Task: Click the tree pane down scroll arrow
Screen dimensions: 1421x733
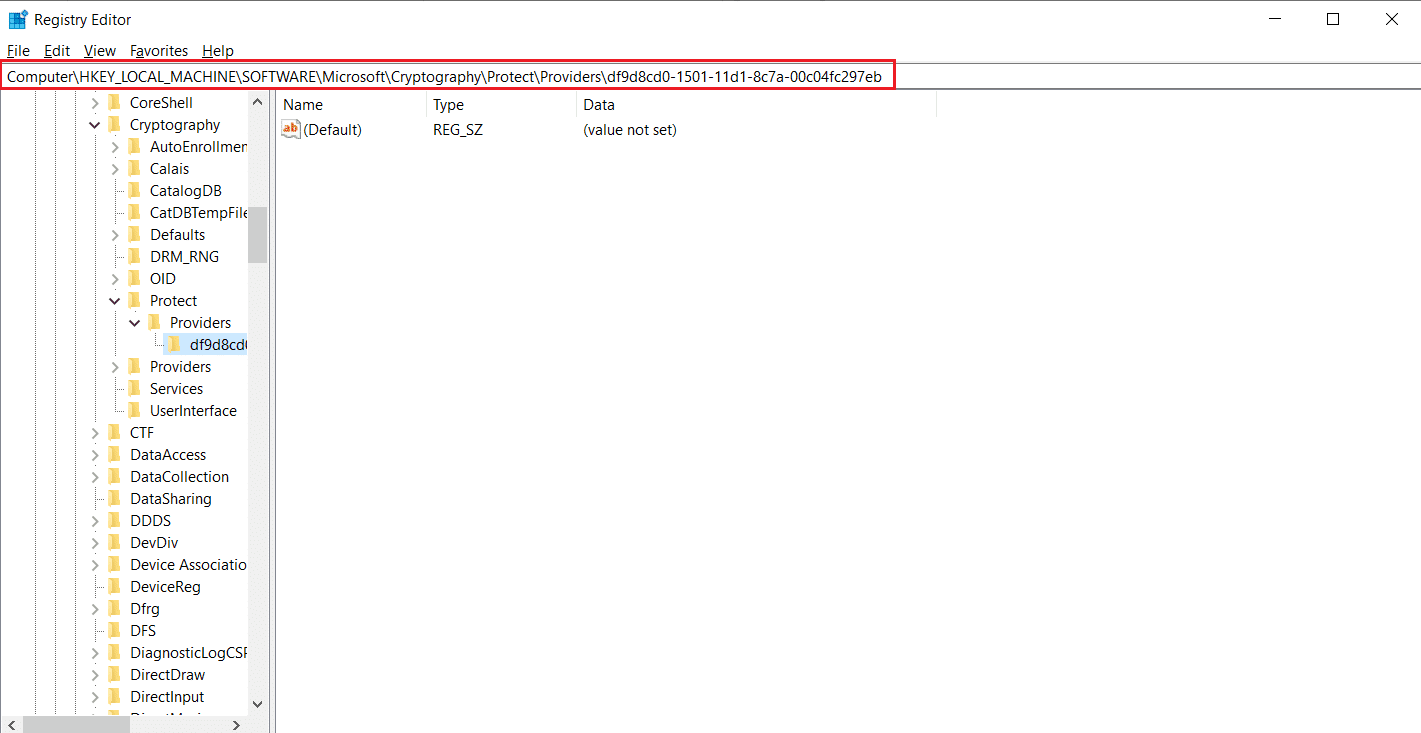Action: point(258,705)
